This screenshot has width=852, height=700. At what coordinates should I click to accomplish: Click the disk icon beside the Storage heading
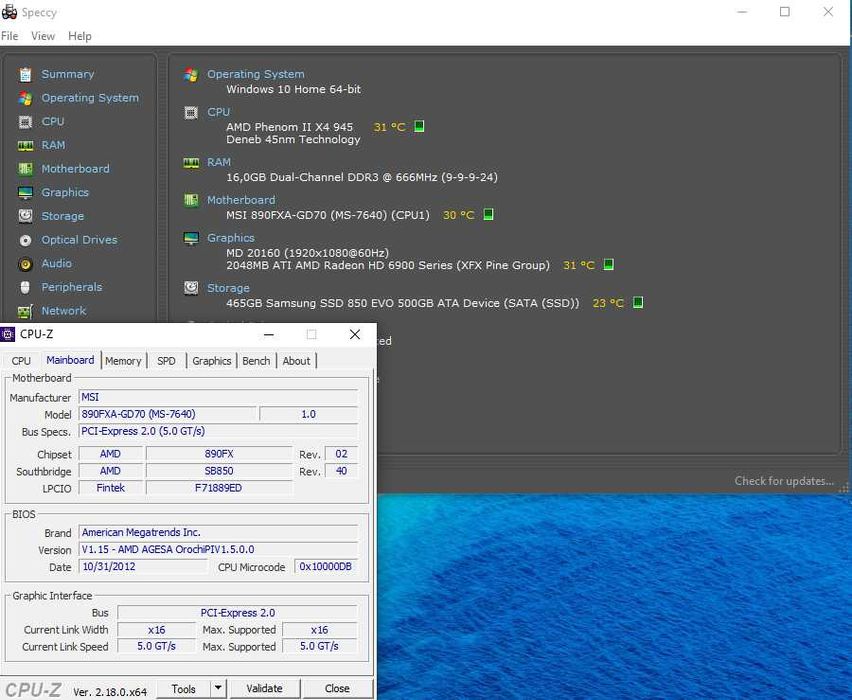click(x=191, y=288)
